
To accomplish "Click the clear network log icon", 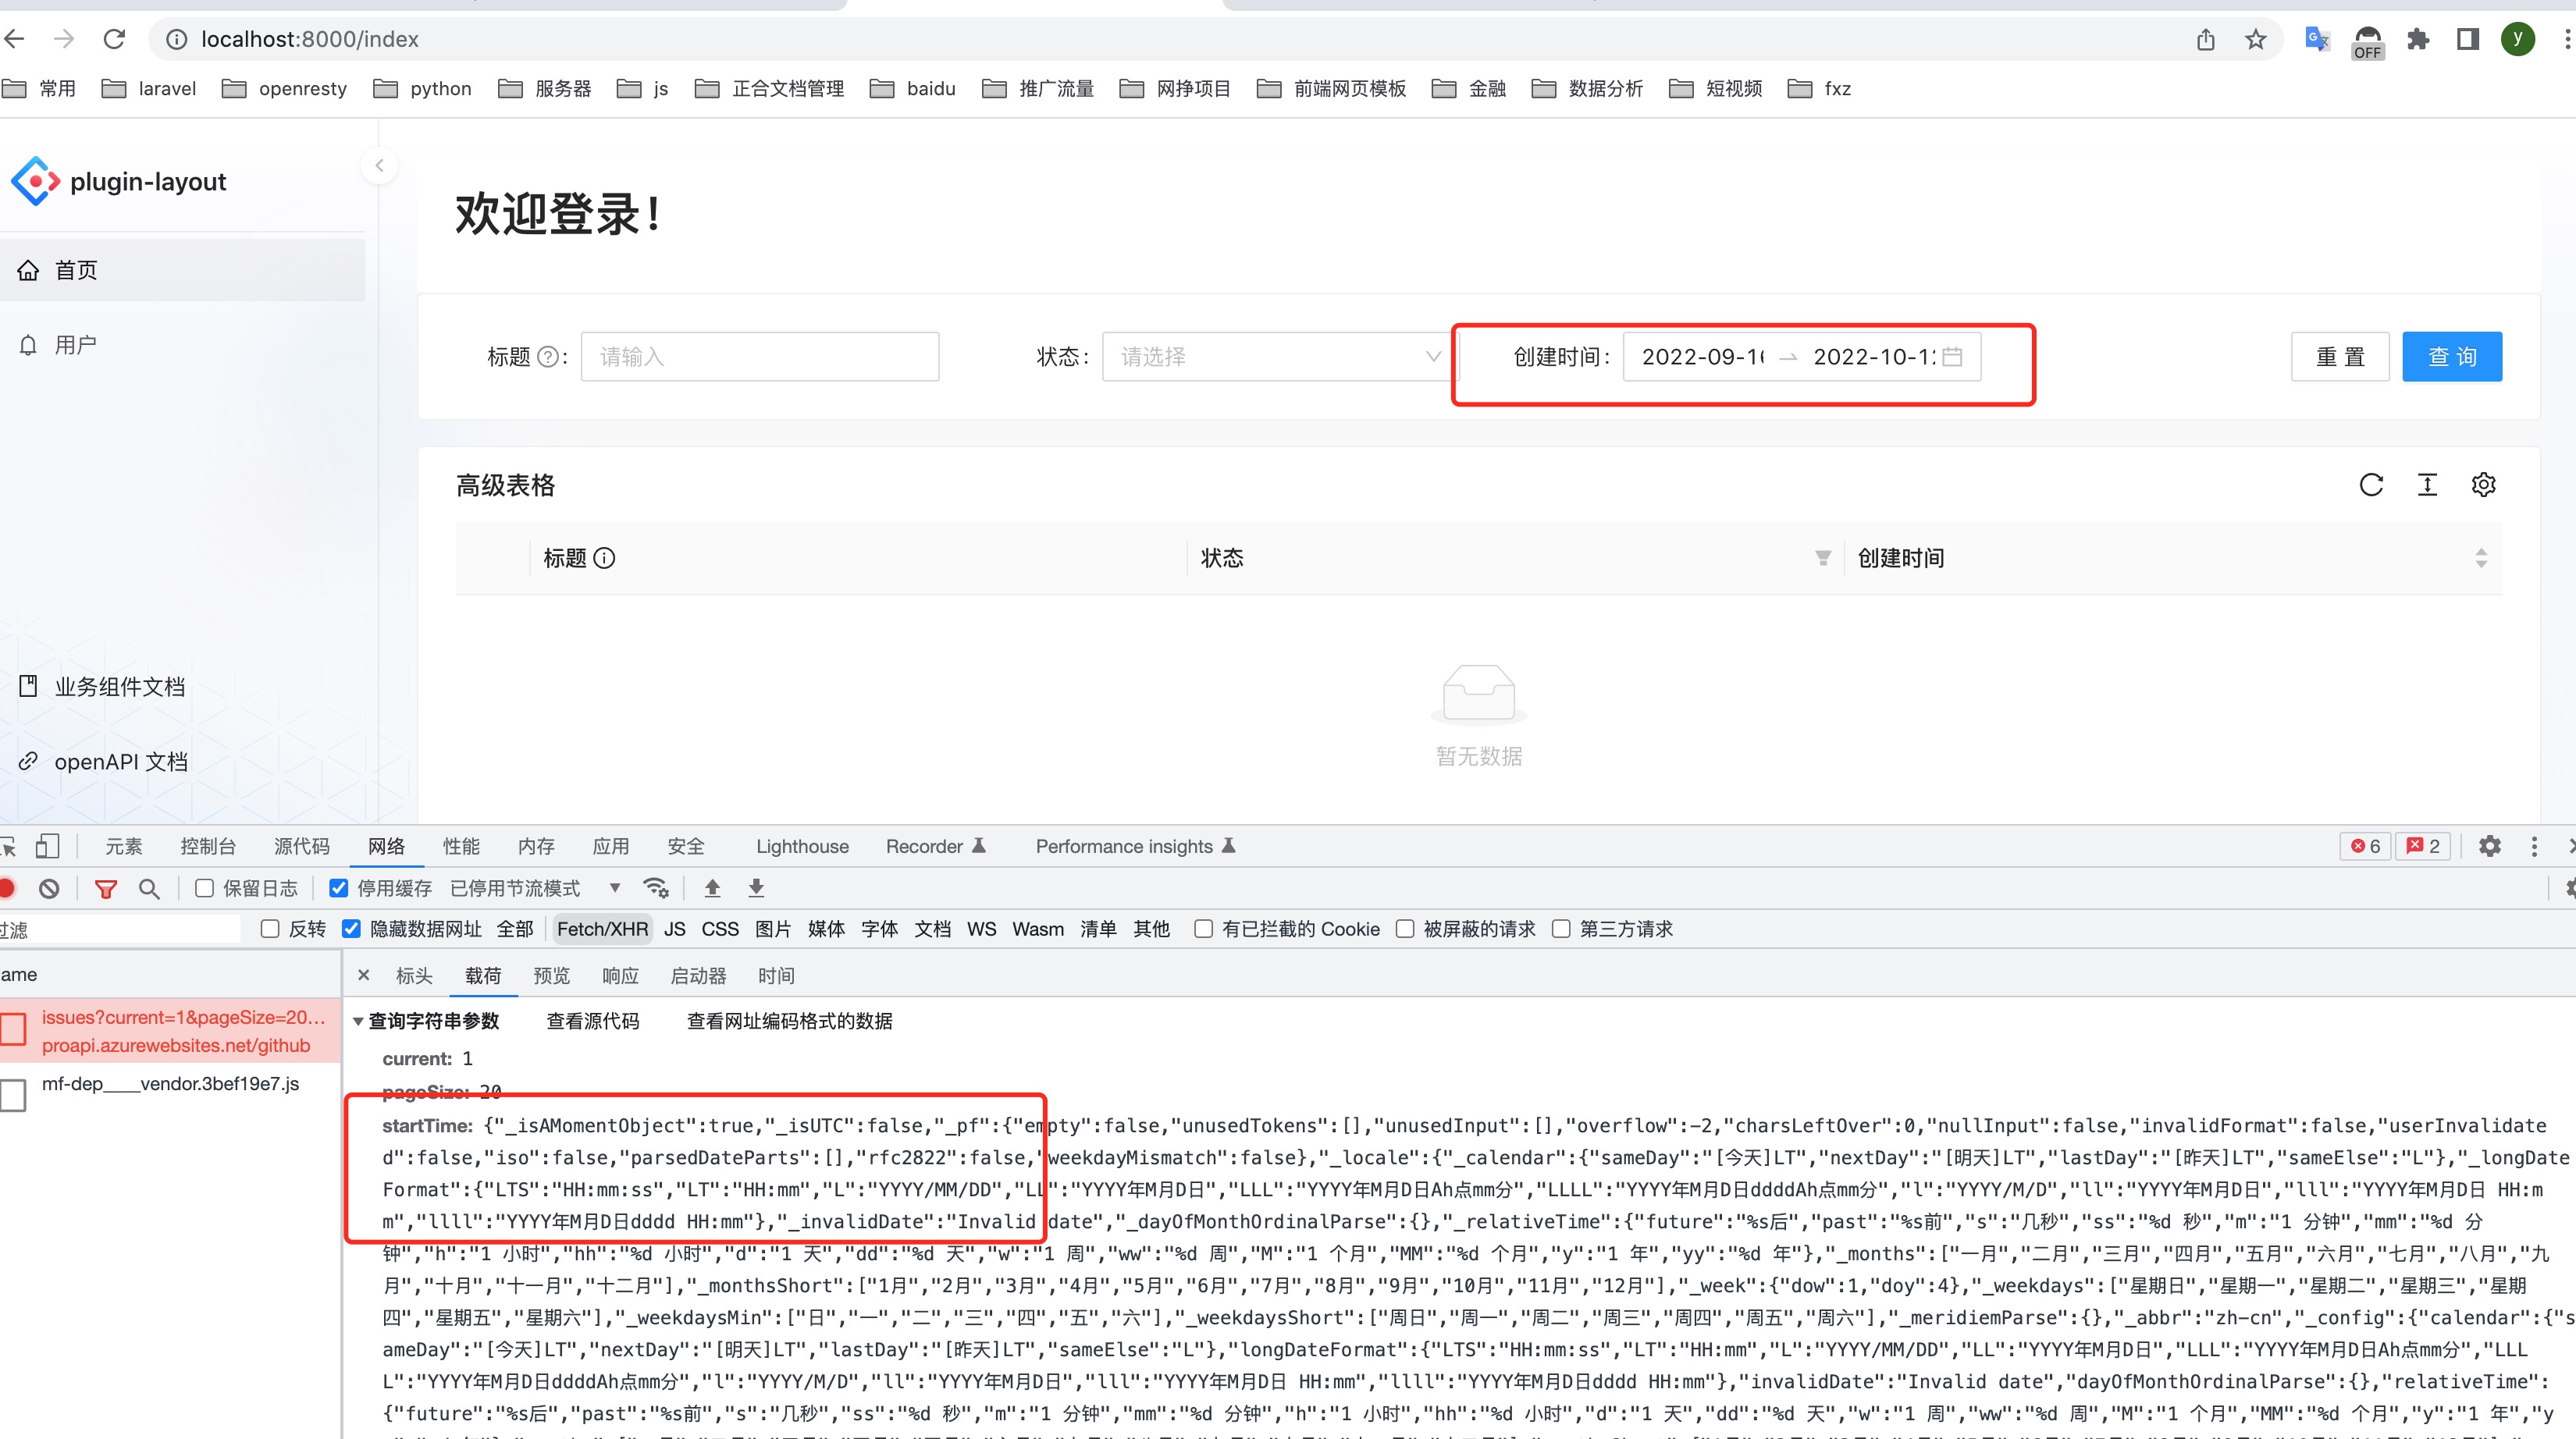I will tap(49, 888).
